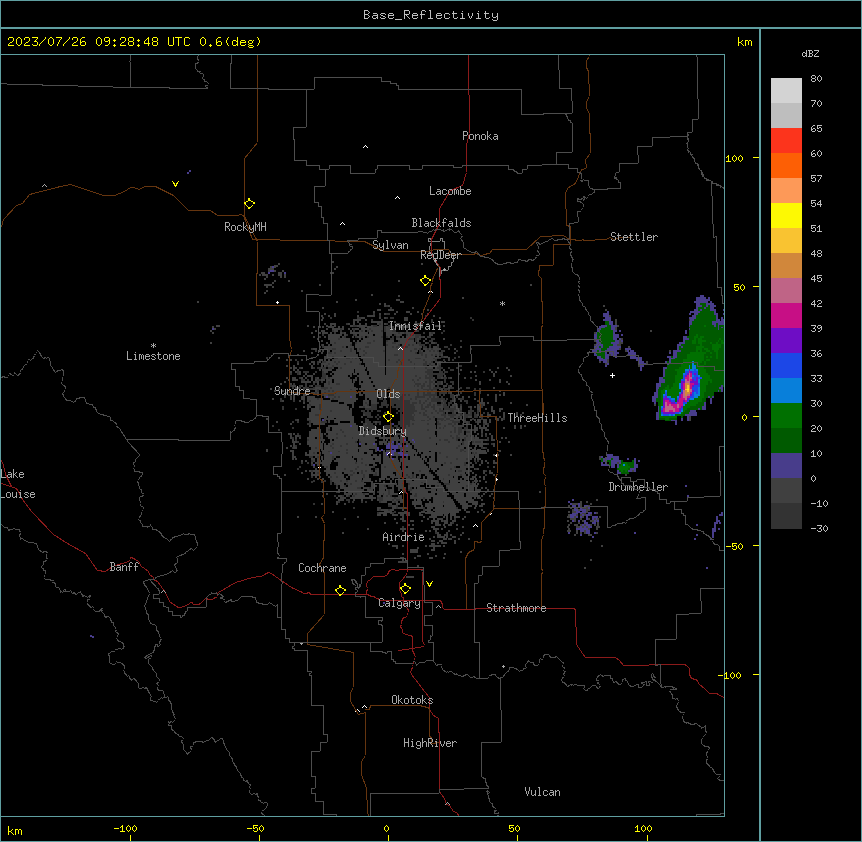The width and height of the screenshot is (862, 842).
Task: Click the Okotoks label
Action: 412,700
